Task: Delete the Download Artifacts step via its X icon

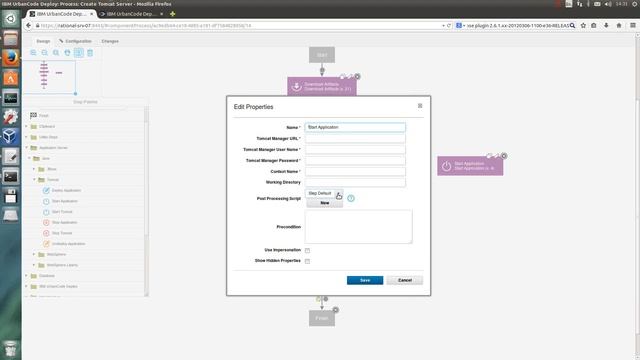Action: point(357,76)
